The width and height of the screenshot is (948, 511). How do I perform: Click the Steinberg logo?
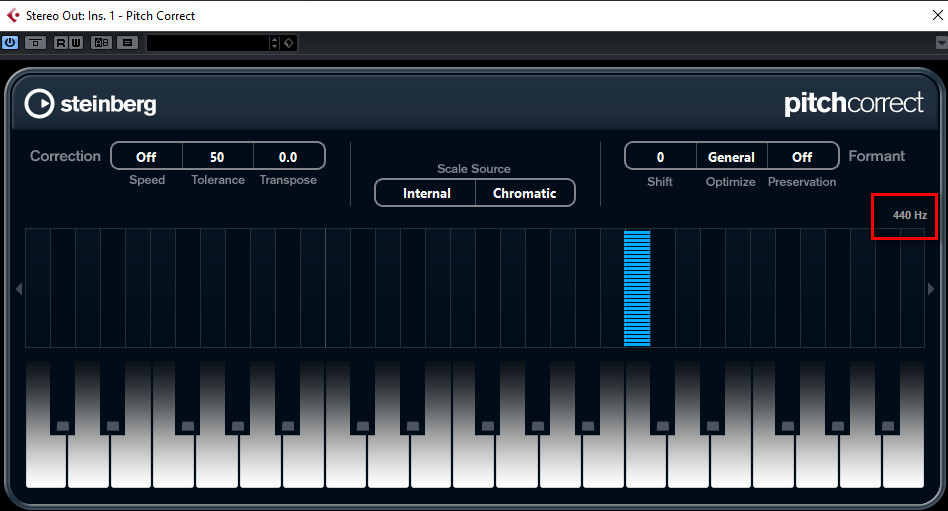click(x=91, y=103)
